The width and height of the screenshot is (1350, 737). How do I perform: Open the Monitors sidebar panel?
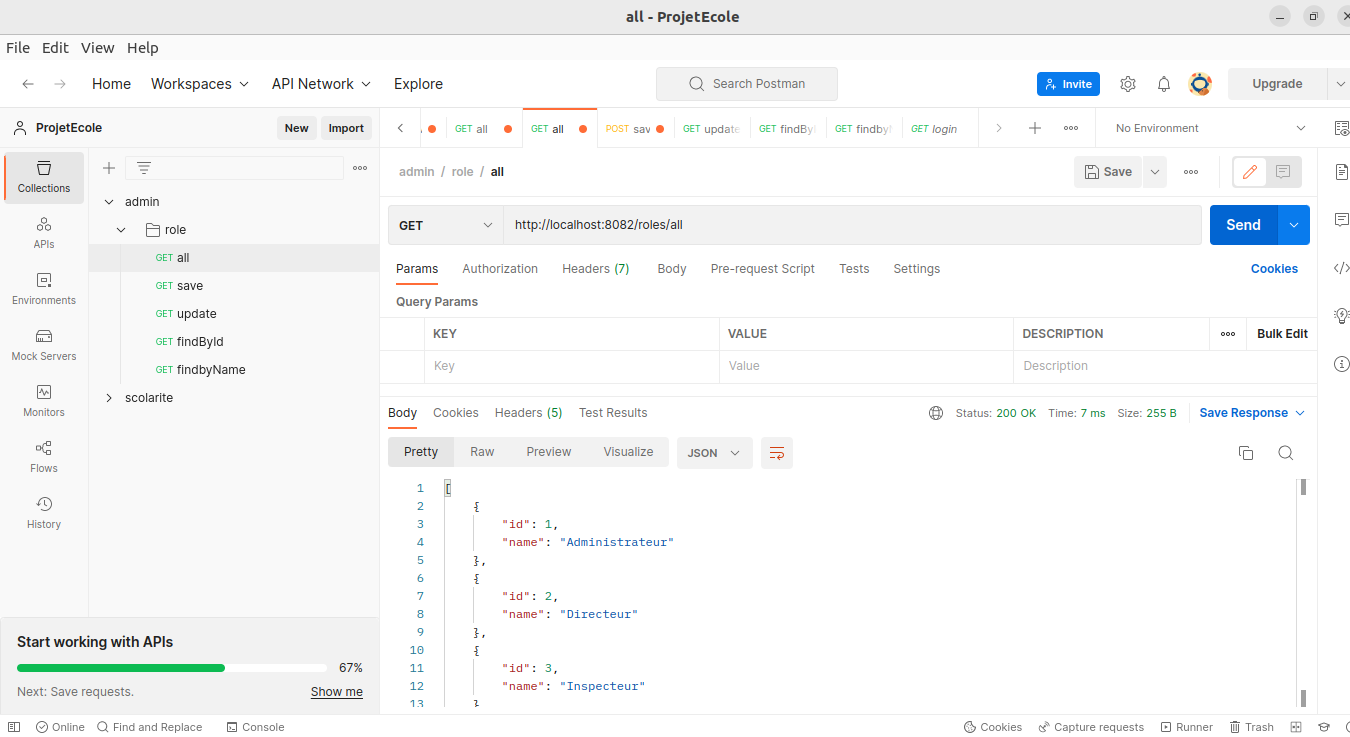pyautogui.click(x=44, y=401)
